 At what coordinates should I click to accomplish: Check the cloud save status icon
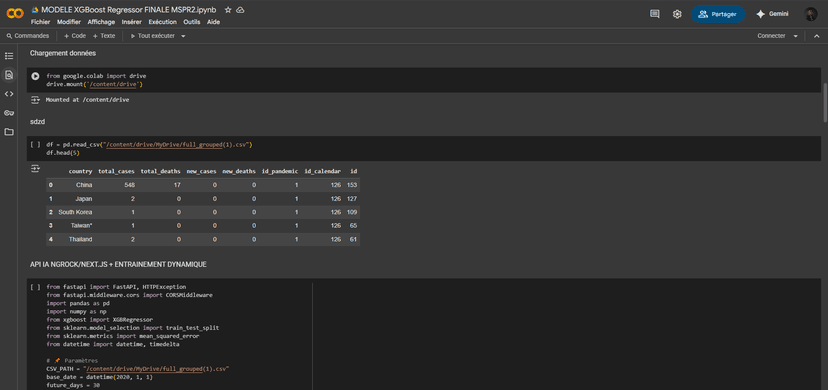[x=240, y=10]
